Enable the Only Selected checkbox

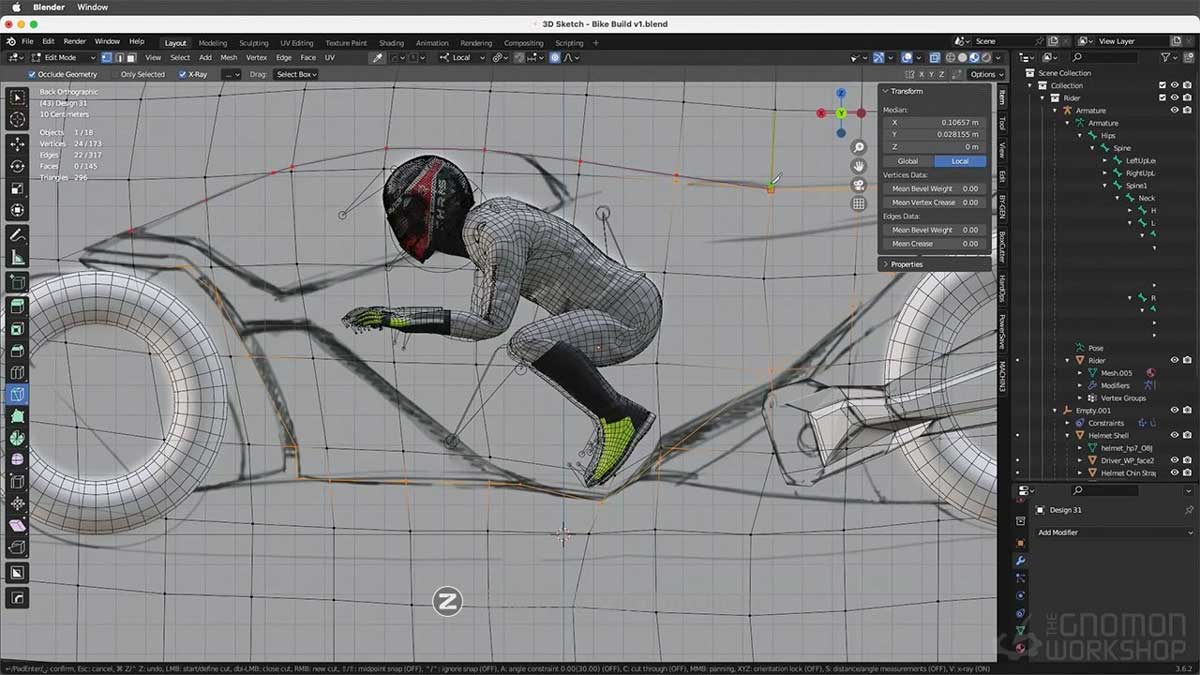tap(116, 74)
